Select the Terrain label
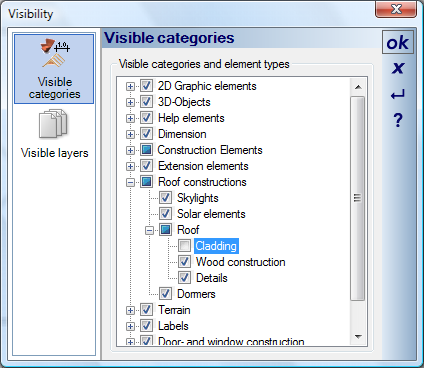This screenshot has height=368, width=424. (x=174, y=310)
